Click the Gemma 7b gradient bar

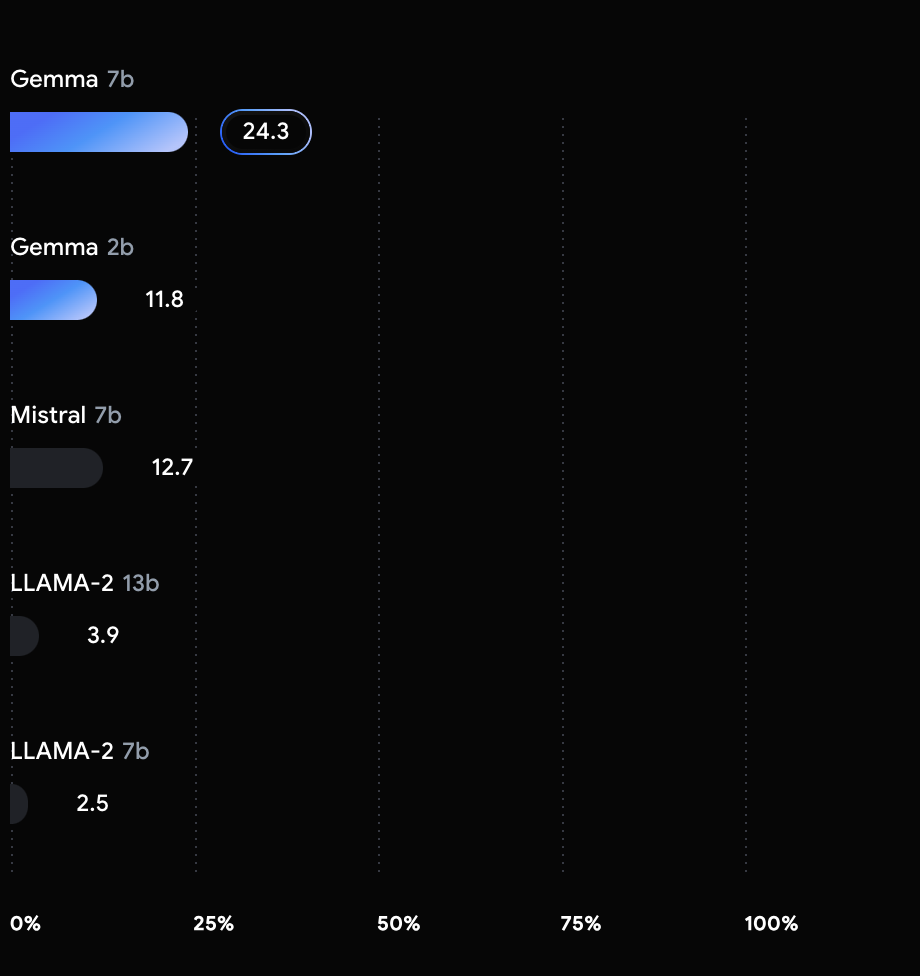tap(99, 132)
